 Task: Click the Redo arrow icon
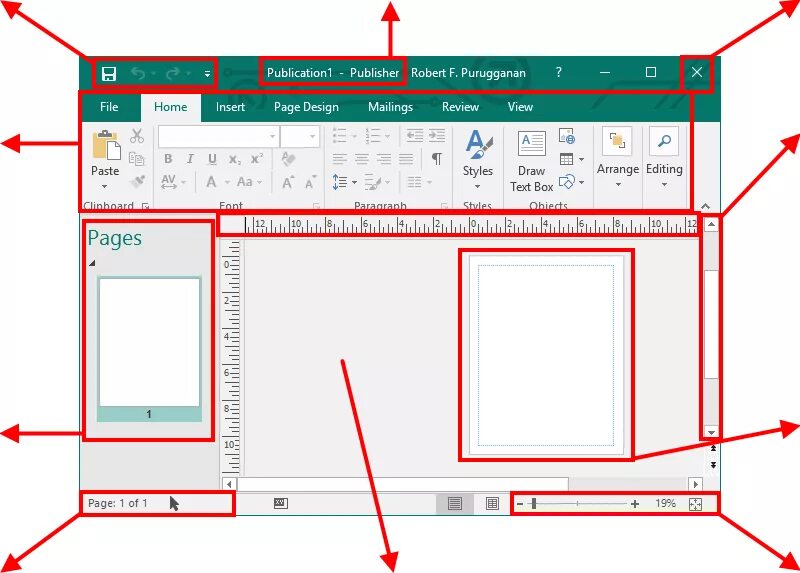173,73
